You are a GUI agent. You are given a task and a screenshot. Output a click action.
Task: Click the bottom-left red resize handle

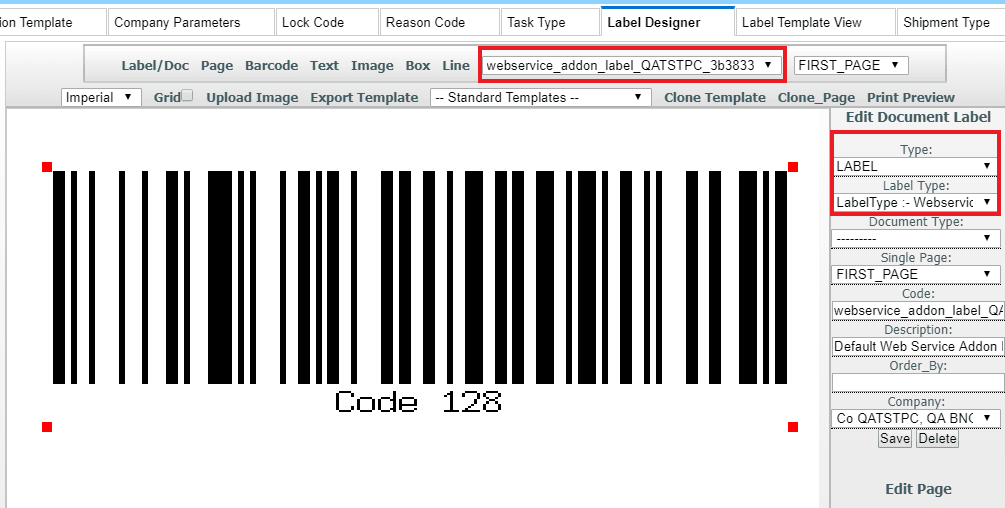coord(47,427)
